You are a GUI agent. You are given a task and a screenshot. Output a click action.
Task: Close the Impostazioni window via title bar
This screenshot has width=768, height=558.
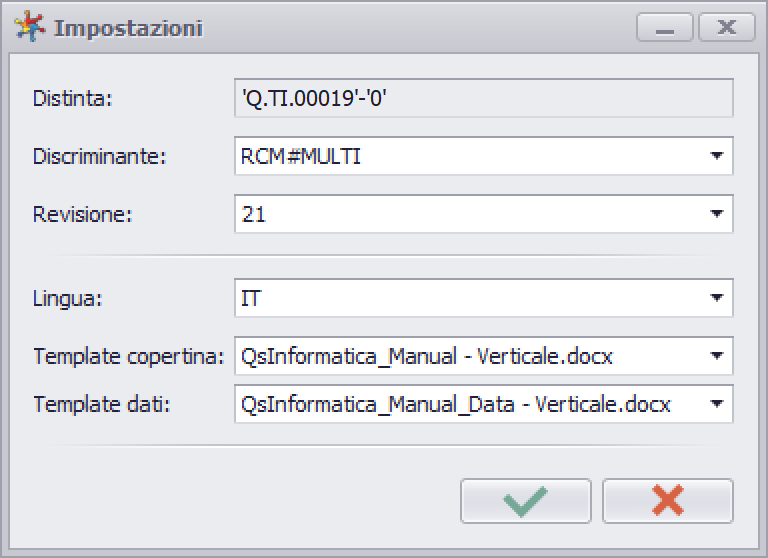727,27
